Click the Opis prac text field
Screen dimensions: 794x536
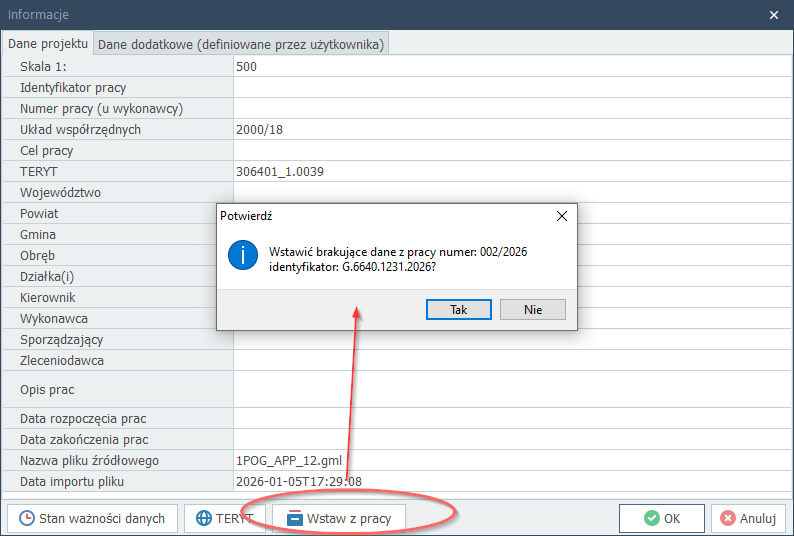click(x=510, y=389)
